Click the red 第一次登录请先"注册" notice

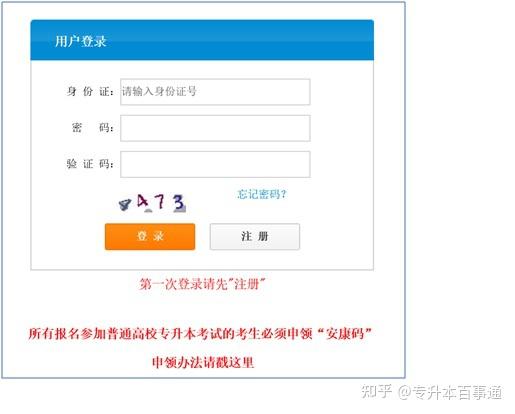pyautogui.click(x=202, y=284)
